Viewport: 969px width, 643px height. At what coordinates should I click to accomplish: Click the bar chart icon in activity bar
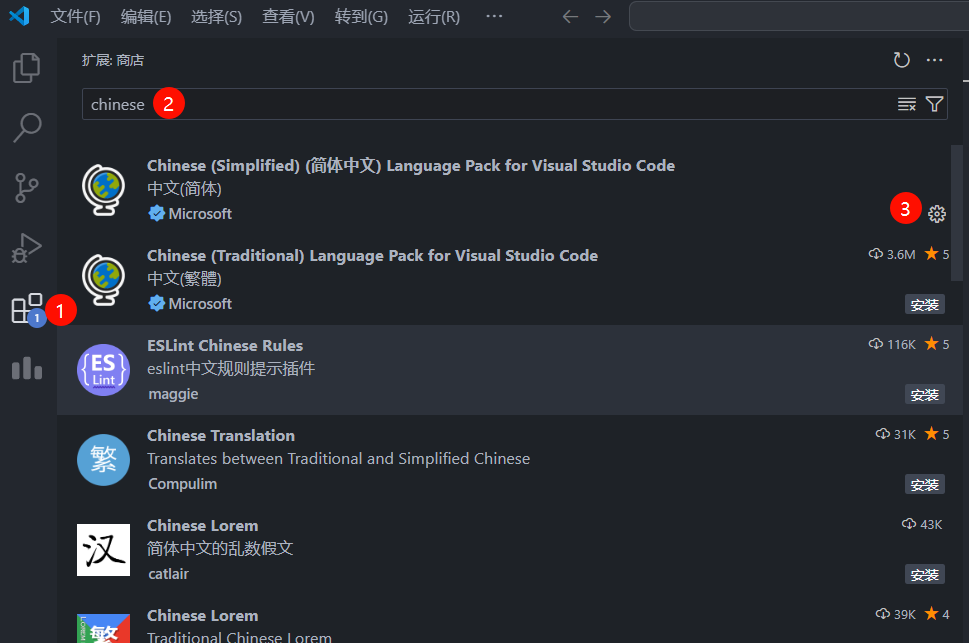coord(27,369)
